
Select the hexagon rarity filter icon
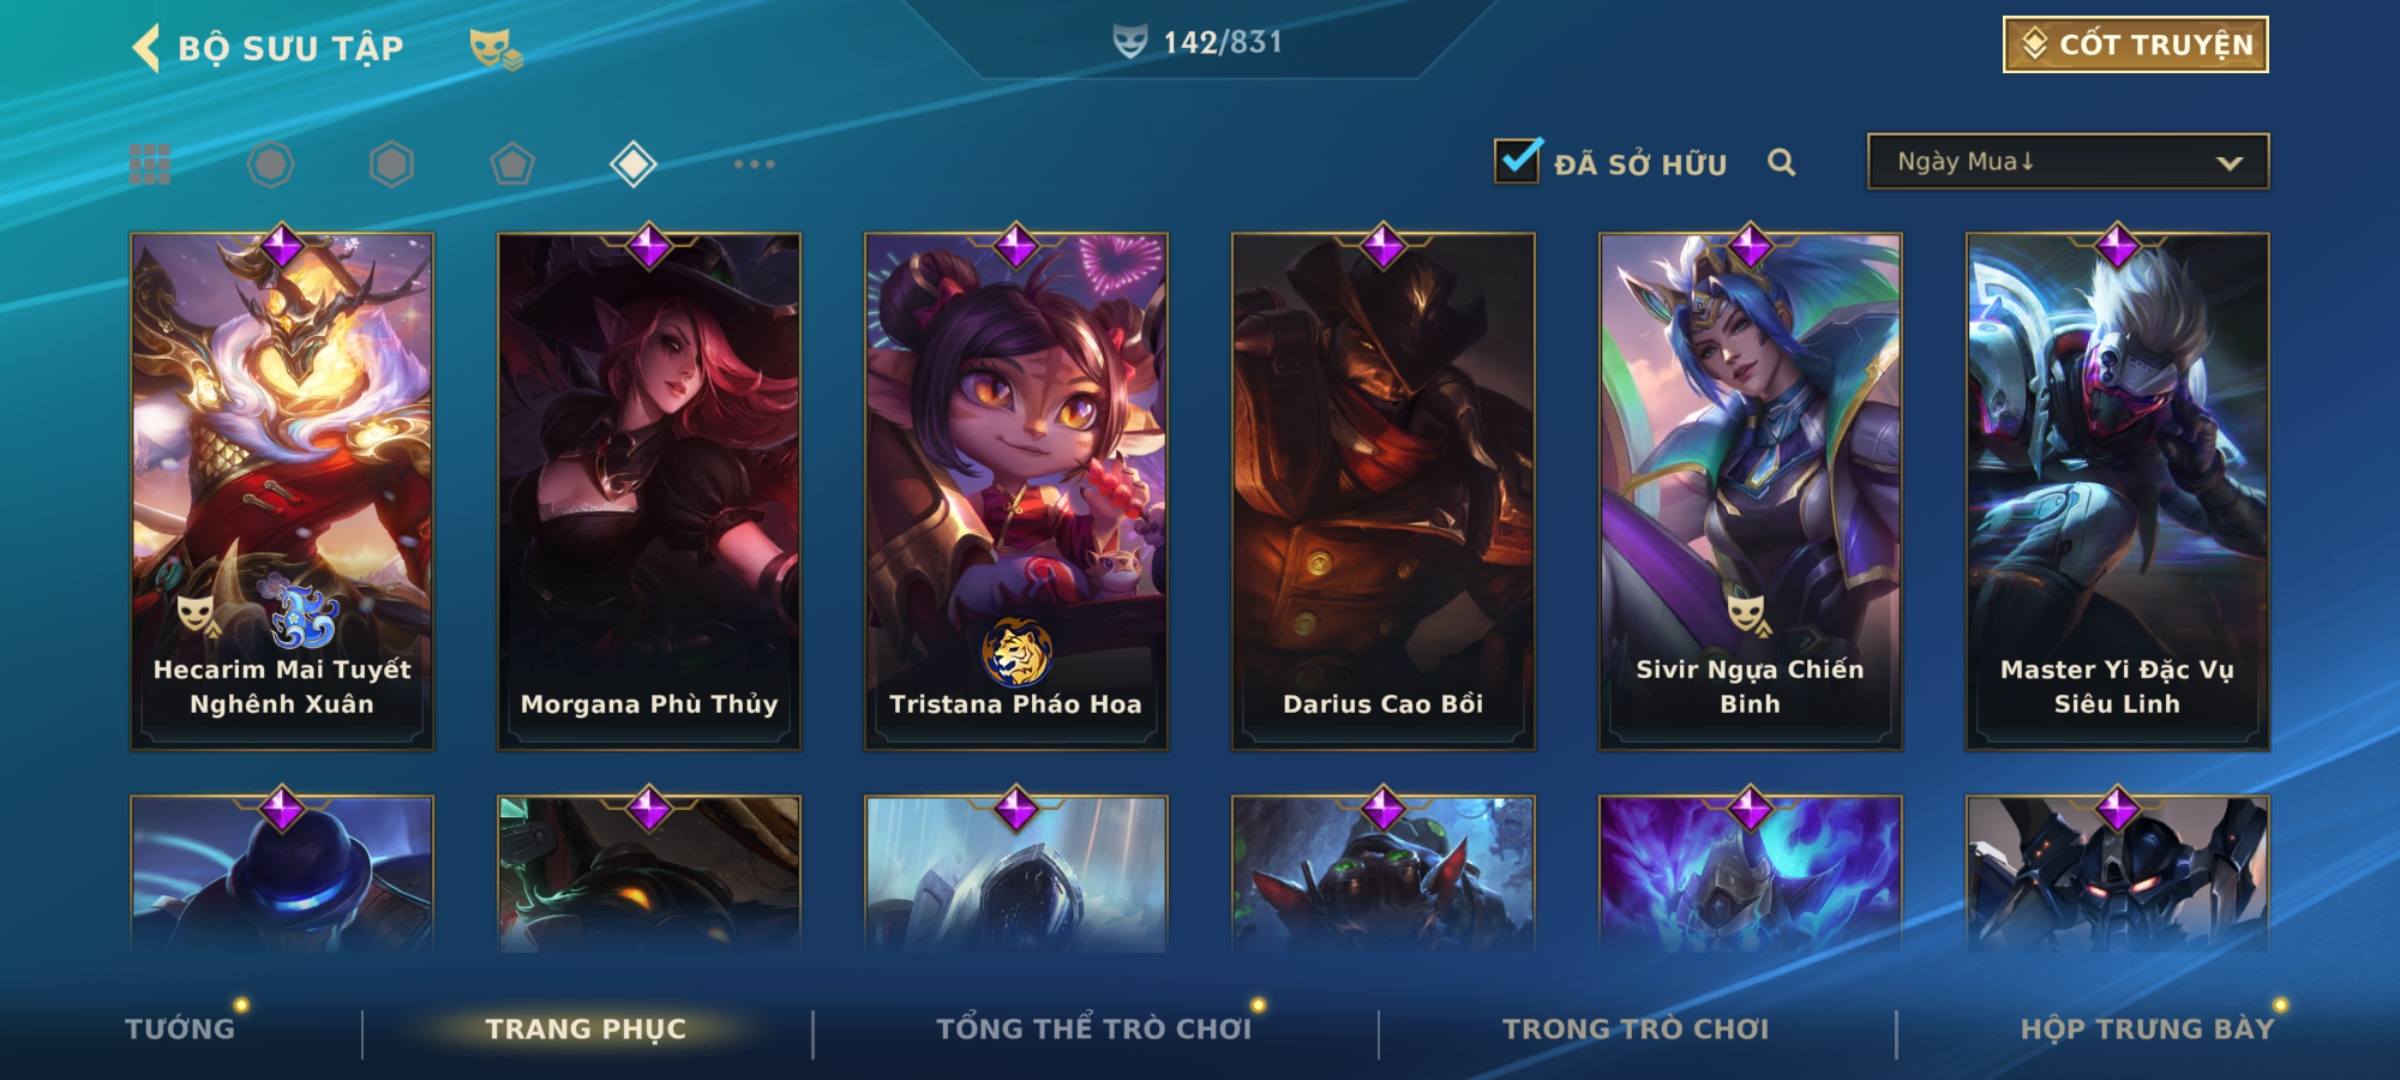[x=391, y=164]
